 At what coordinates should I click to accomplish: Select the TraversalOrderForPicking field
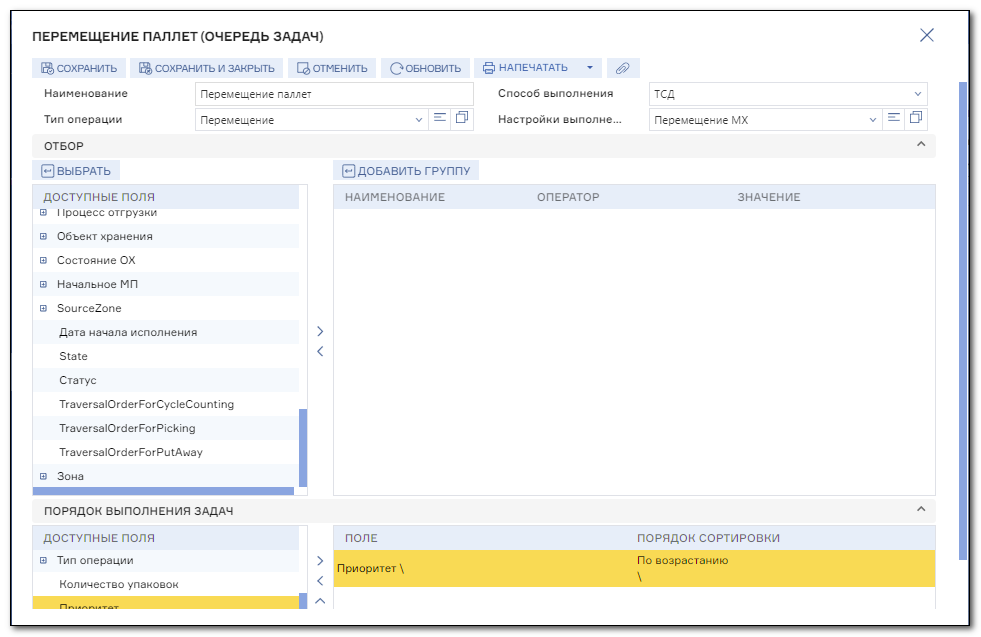pyautogui.click(x=128, y=429)
